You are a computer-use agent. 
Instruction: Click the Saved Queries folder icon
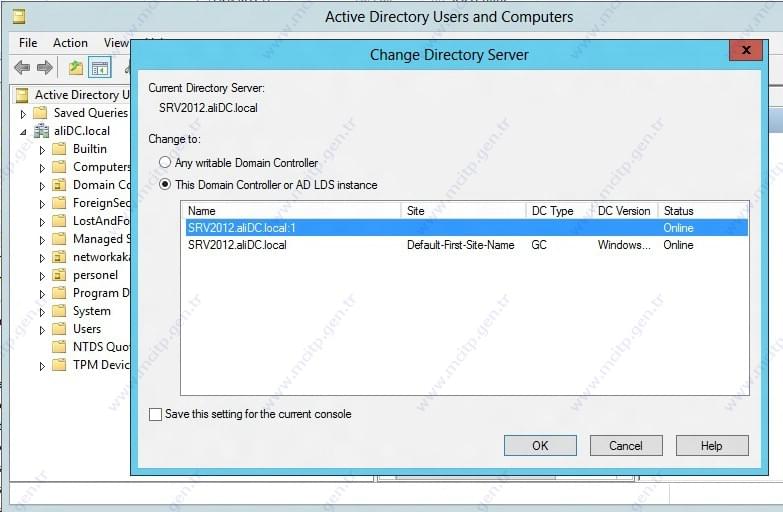[x=40, y=113]
